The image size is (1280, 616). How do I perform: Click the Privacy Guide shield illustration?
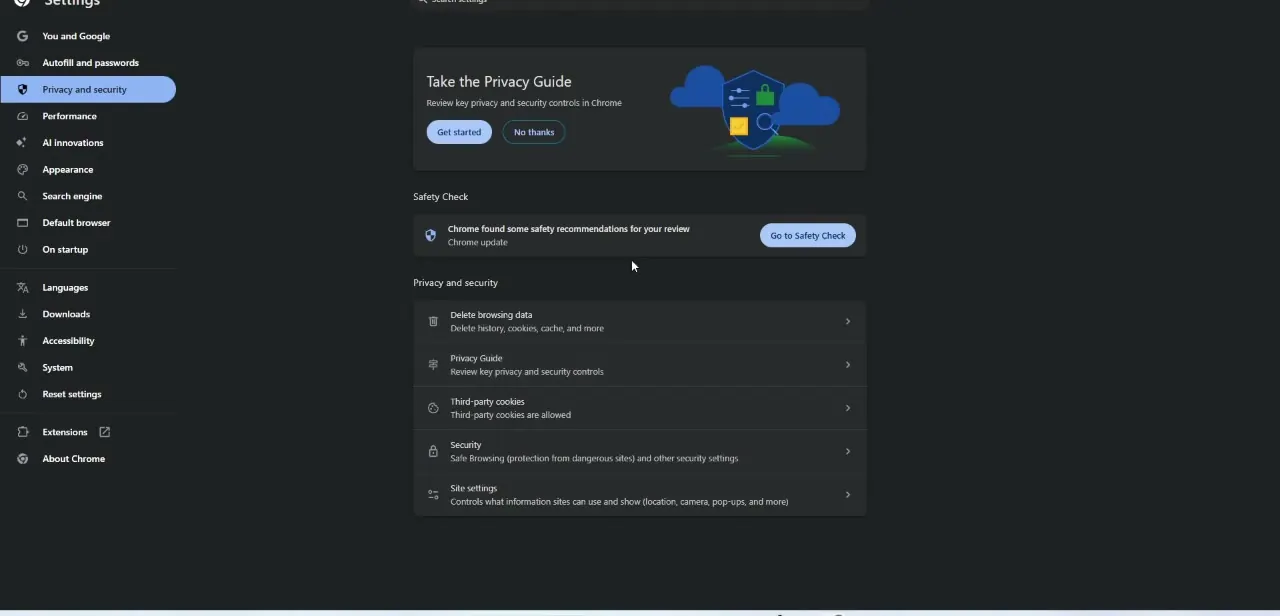point(755,110)
